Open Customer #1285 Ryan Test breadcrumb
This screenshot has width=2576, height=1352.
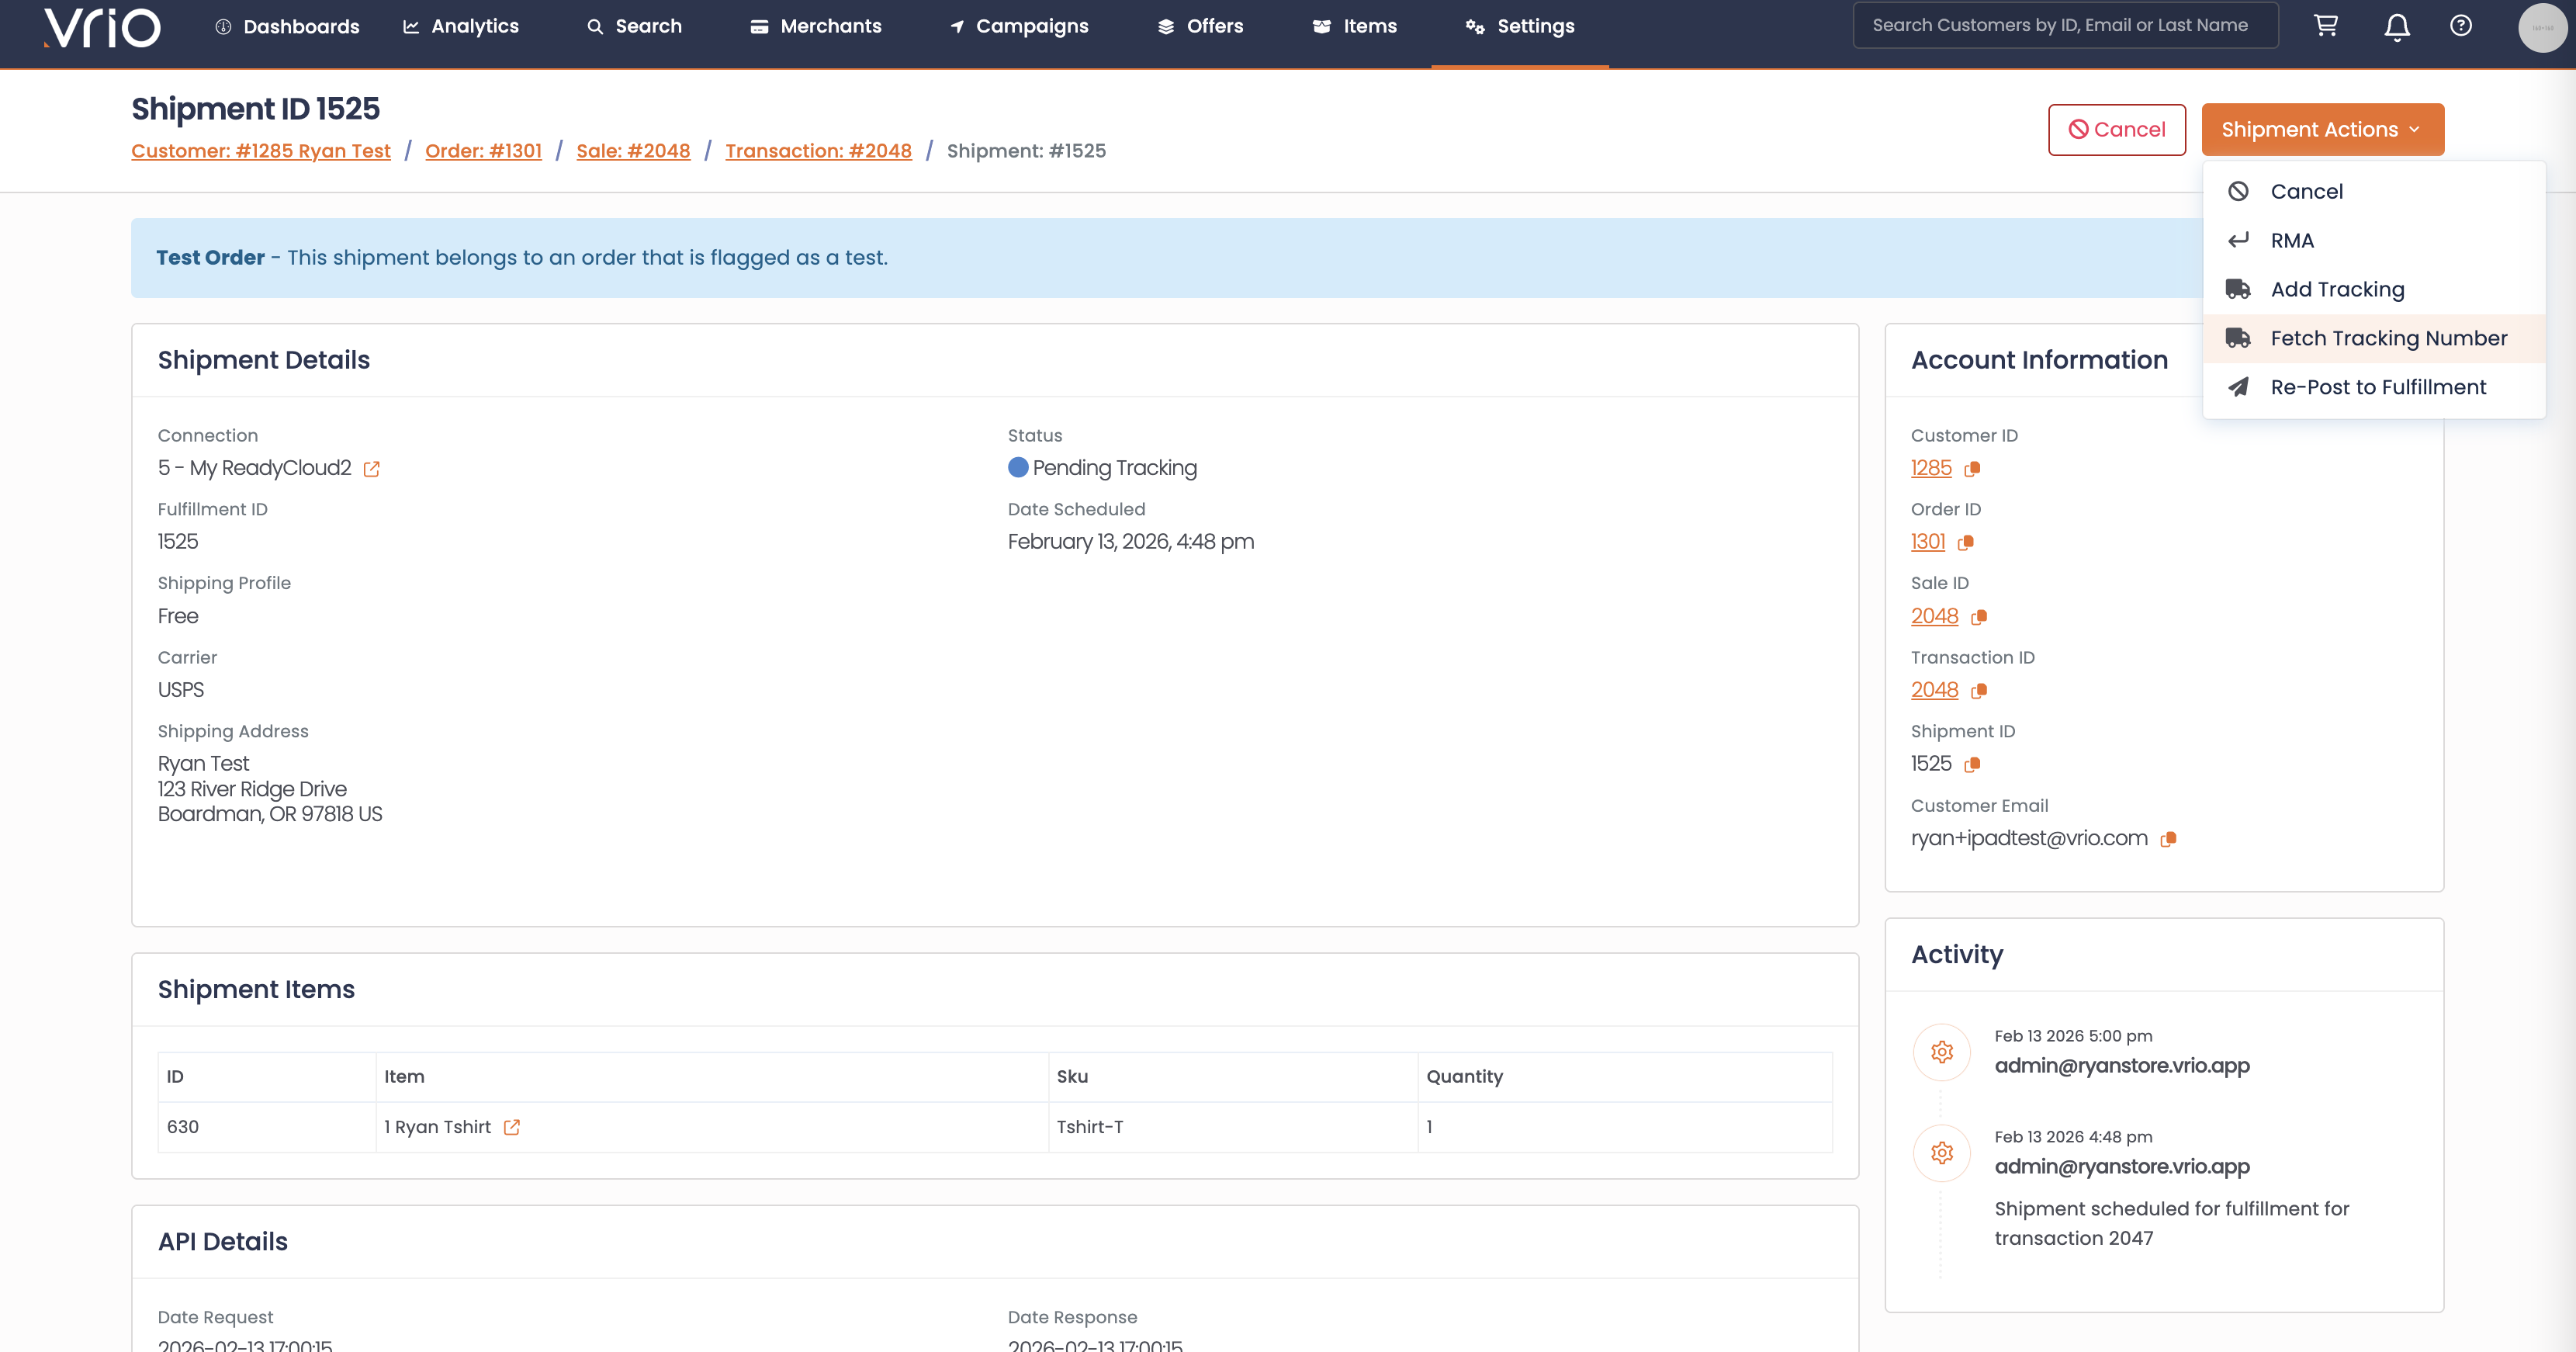click(x=261, y=151)
